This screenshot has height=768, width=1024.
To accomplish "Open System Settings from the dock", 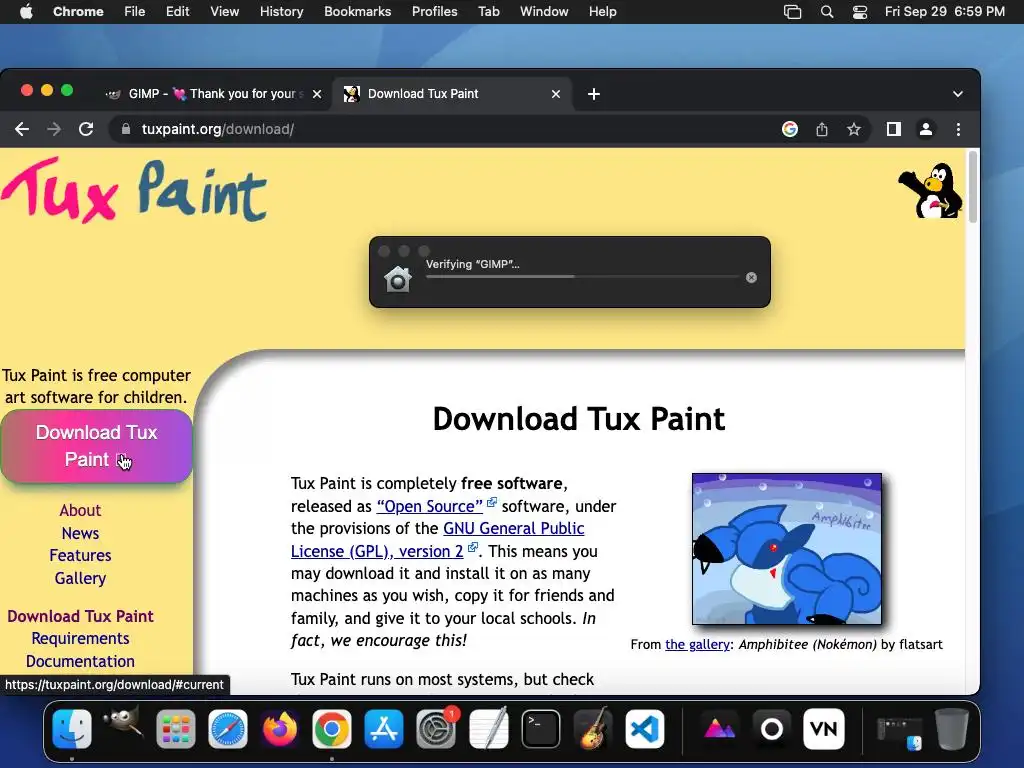I will pos(436,728).
